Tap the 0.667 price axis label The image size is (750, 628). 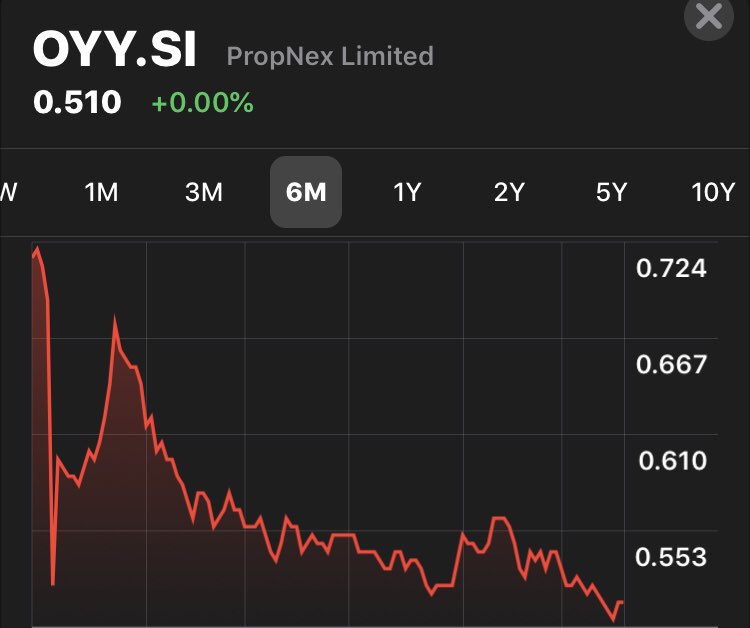pyautogui.click(x=671, y=364)
